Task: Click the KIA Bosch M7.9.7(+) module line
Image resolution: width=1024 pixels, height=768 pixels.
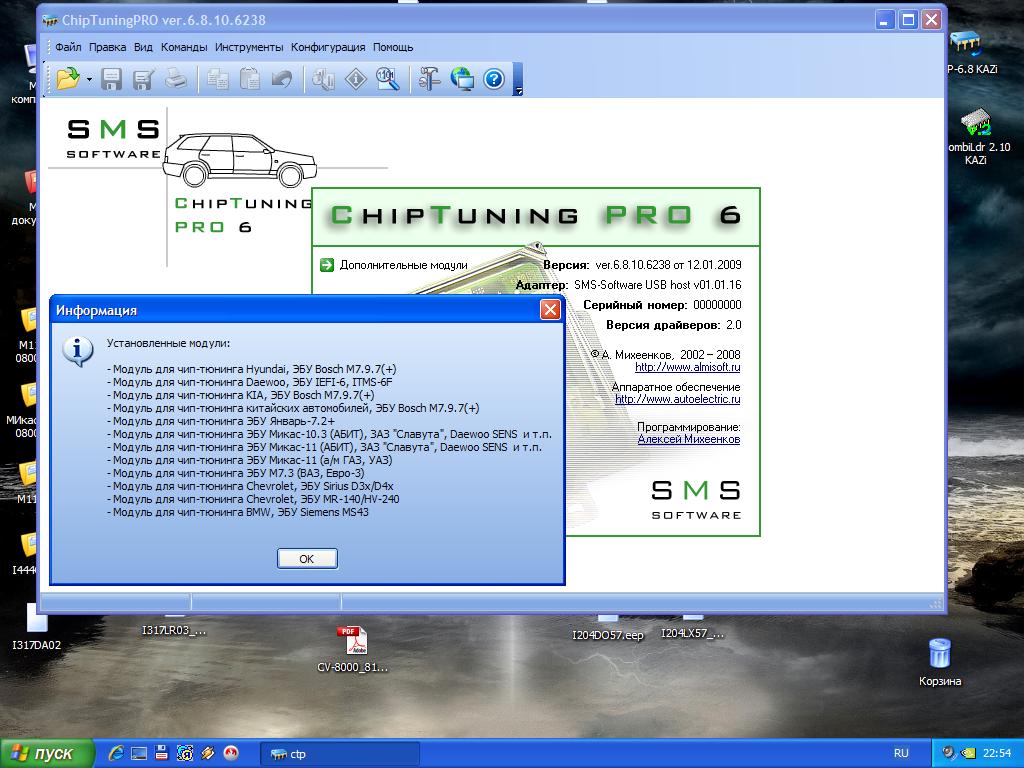Action: coord(240,395)
